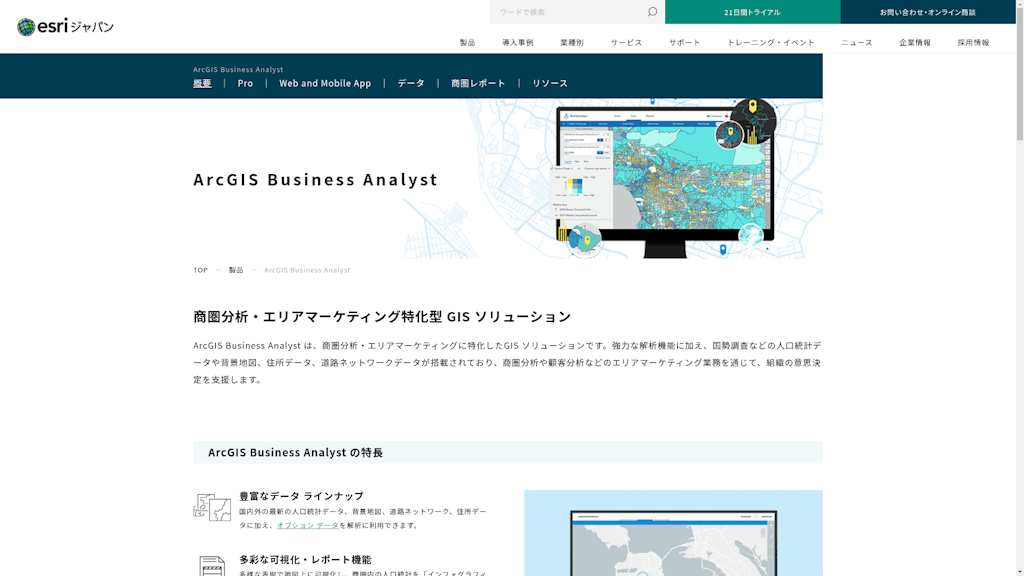Open the 製品 menu
This screenshot has height=576, width=1024.
click(467, 43)
